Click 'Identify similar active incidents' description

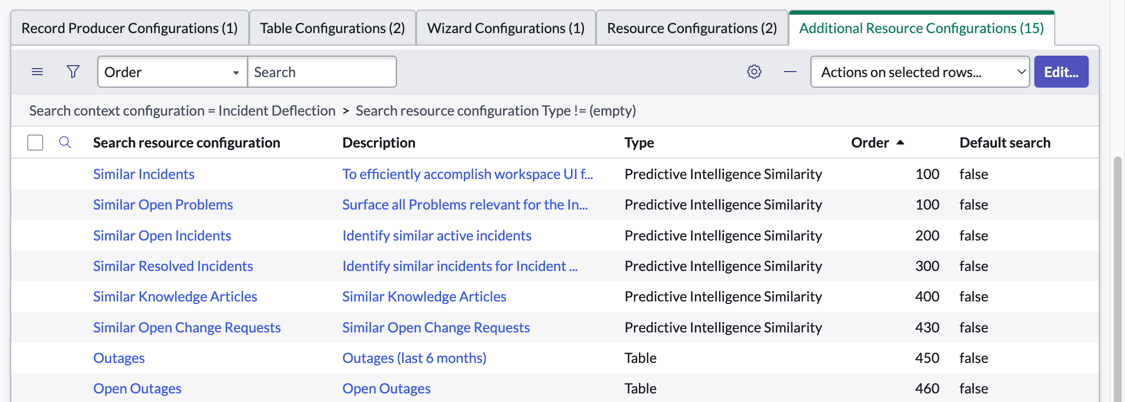(437, 235)
